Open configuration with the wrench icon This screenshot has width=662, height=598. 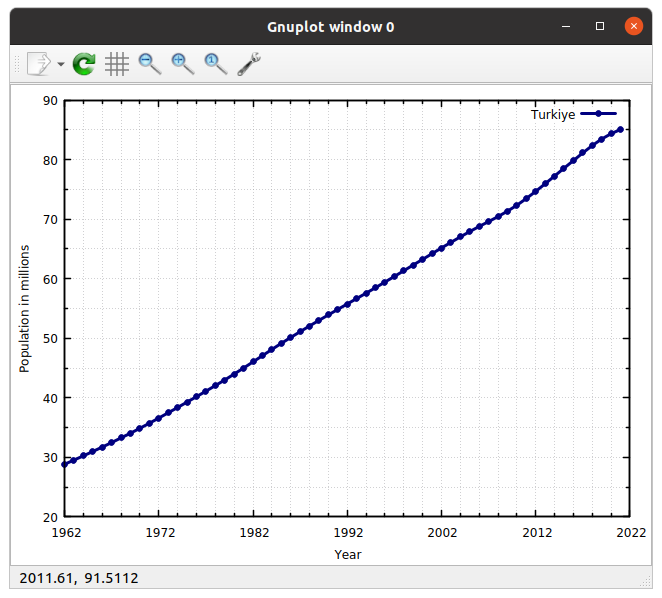coord(249,64)
